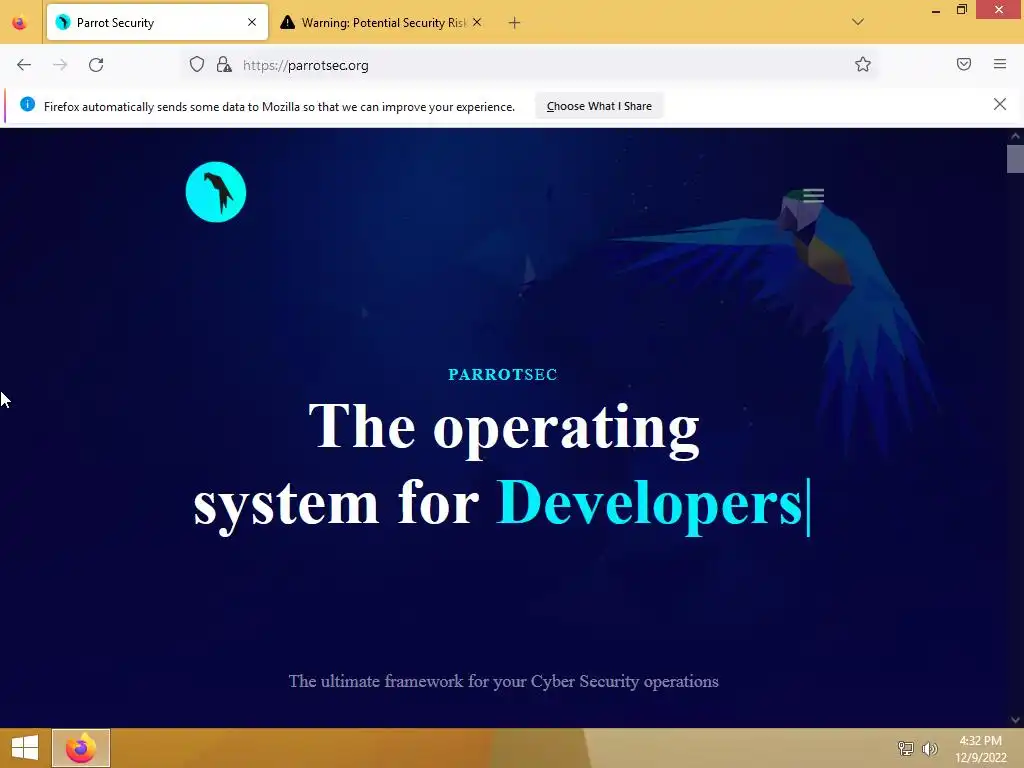The width and height of the screenshot is (1024, 768).
Task: Click the info icon in notification bar
Action: pyautogui.click(x=27, y=104)
